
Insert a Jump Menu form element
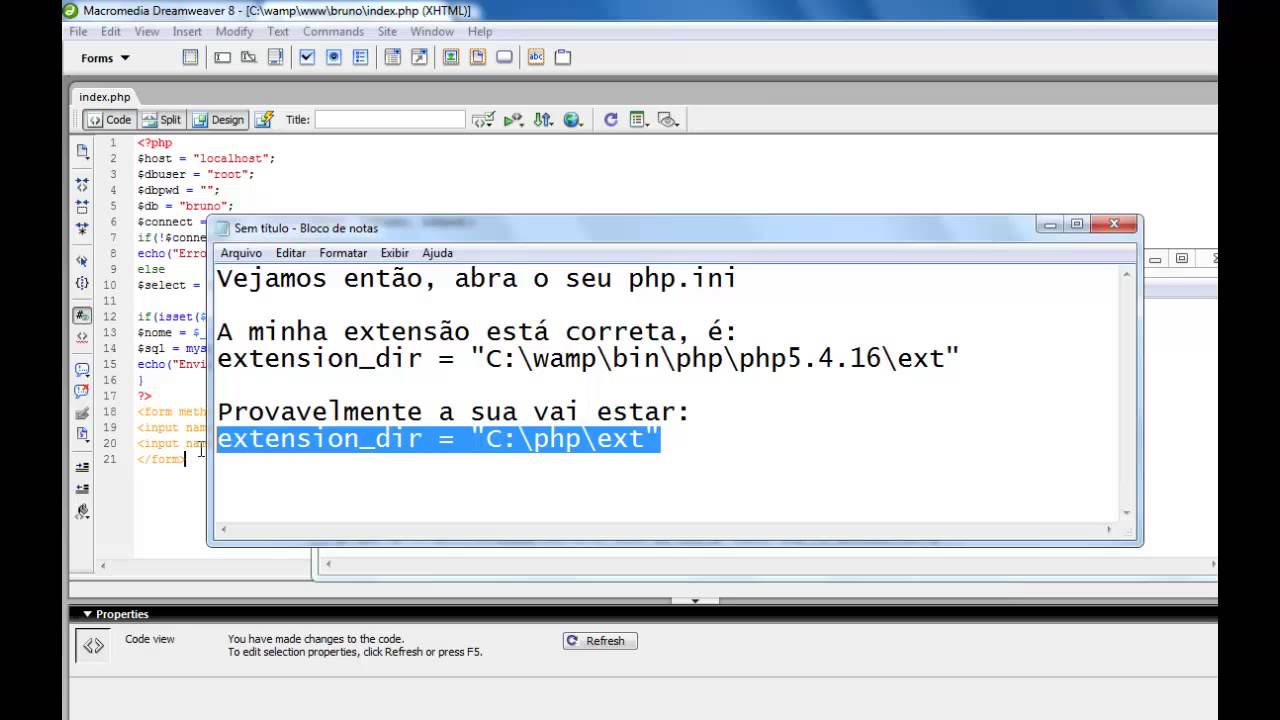[420, 58]
